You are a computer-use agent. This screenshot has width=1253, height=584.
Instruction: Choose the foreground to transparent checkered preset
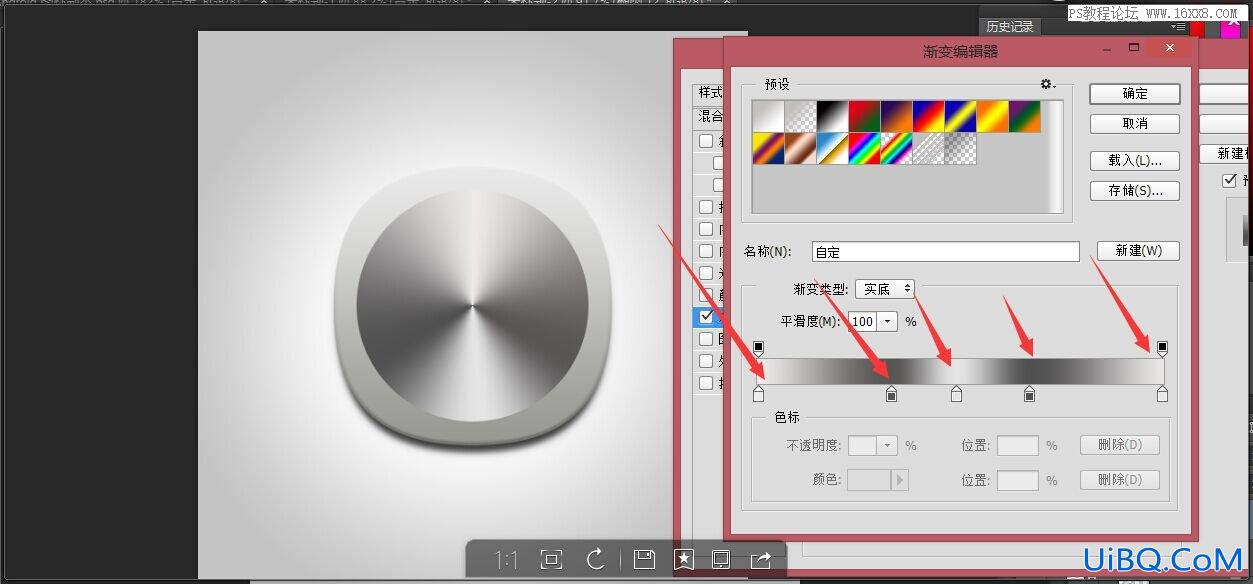pyautogui.click(x=801, y=116)
